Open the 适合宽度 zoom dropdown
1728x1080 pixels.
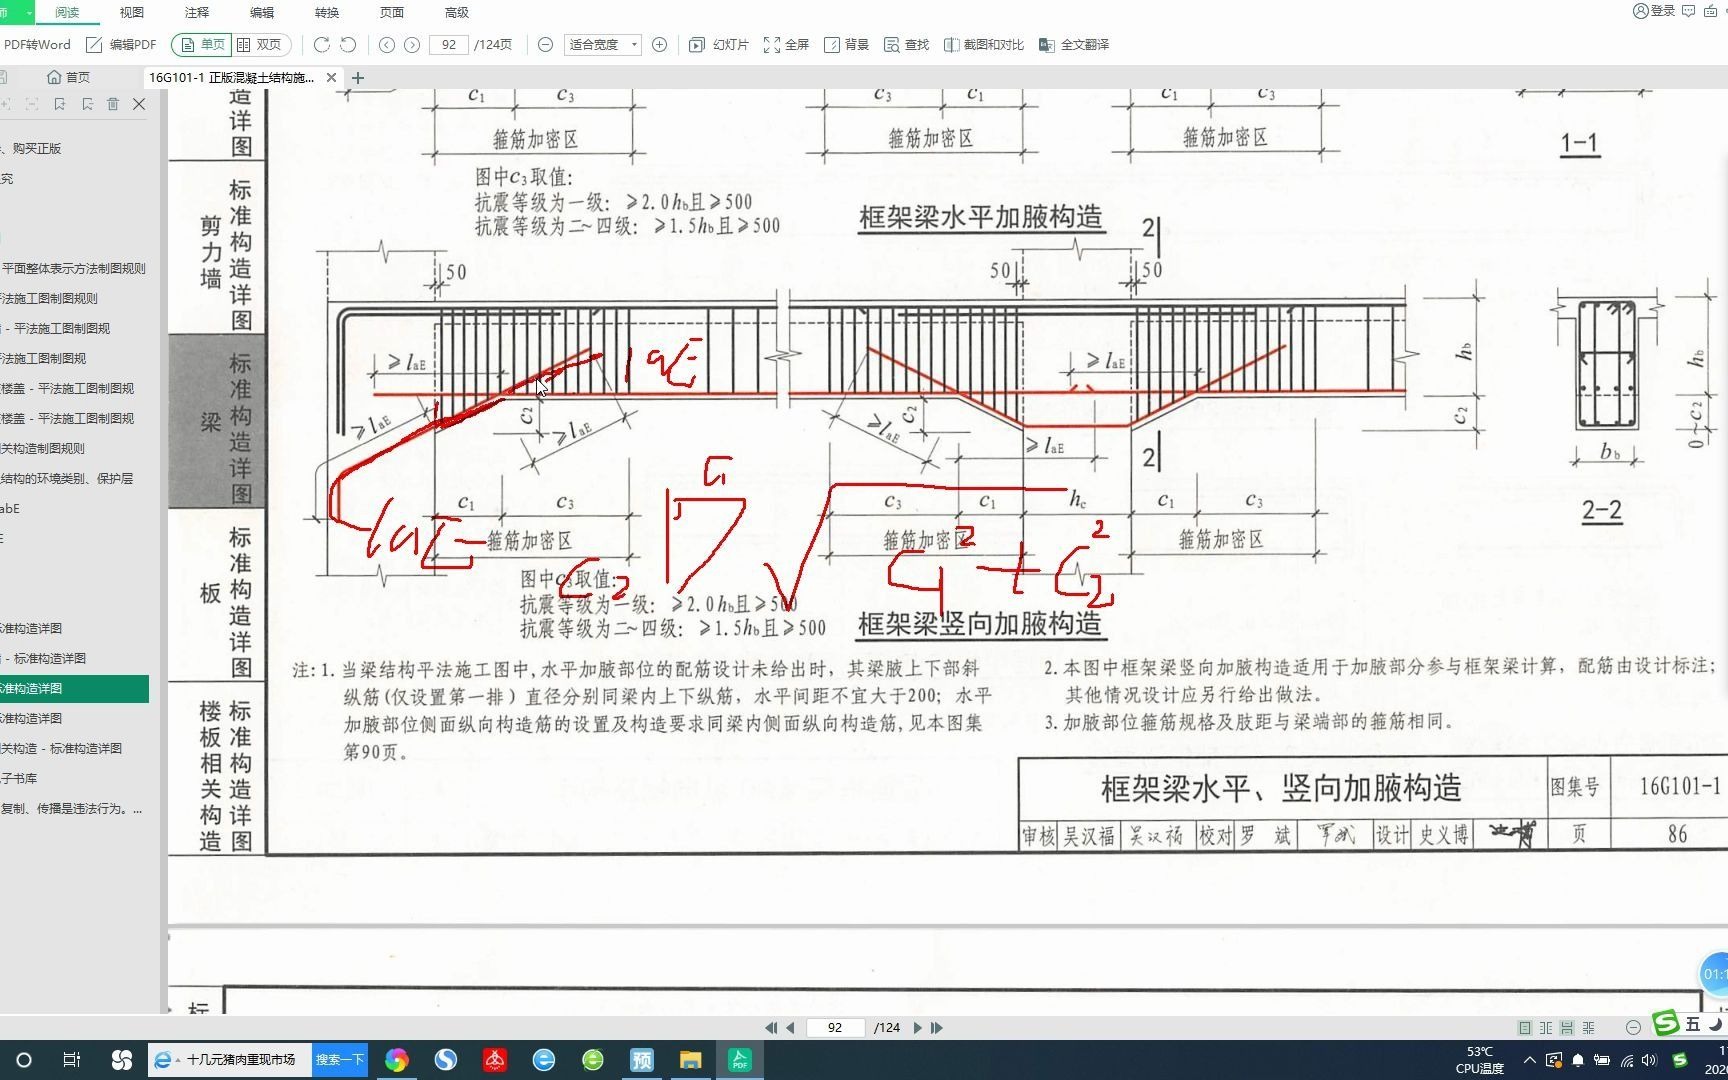[601, 44]
